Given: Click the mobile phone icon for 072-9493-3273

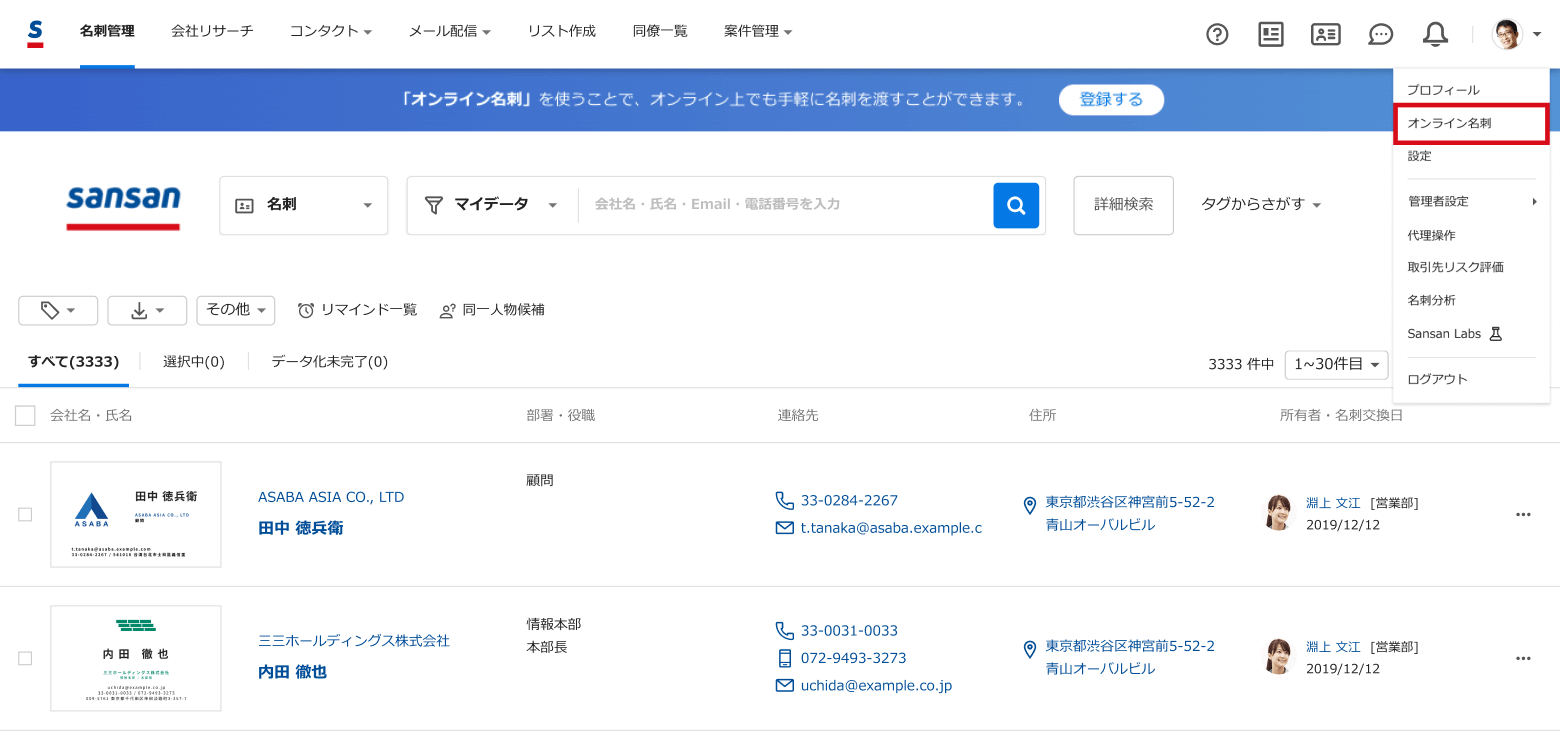Looking at the screenshot, I should 785,658.
